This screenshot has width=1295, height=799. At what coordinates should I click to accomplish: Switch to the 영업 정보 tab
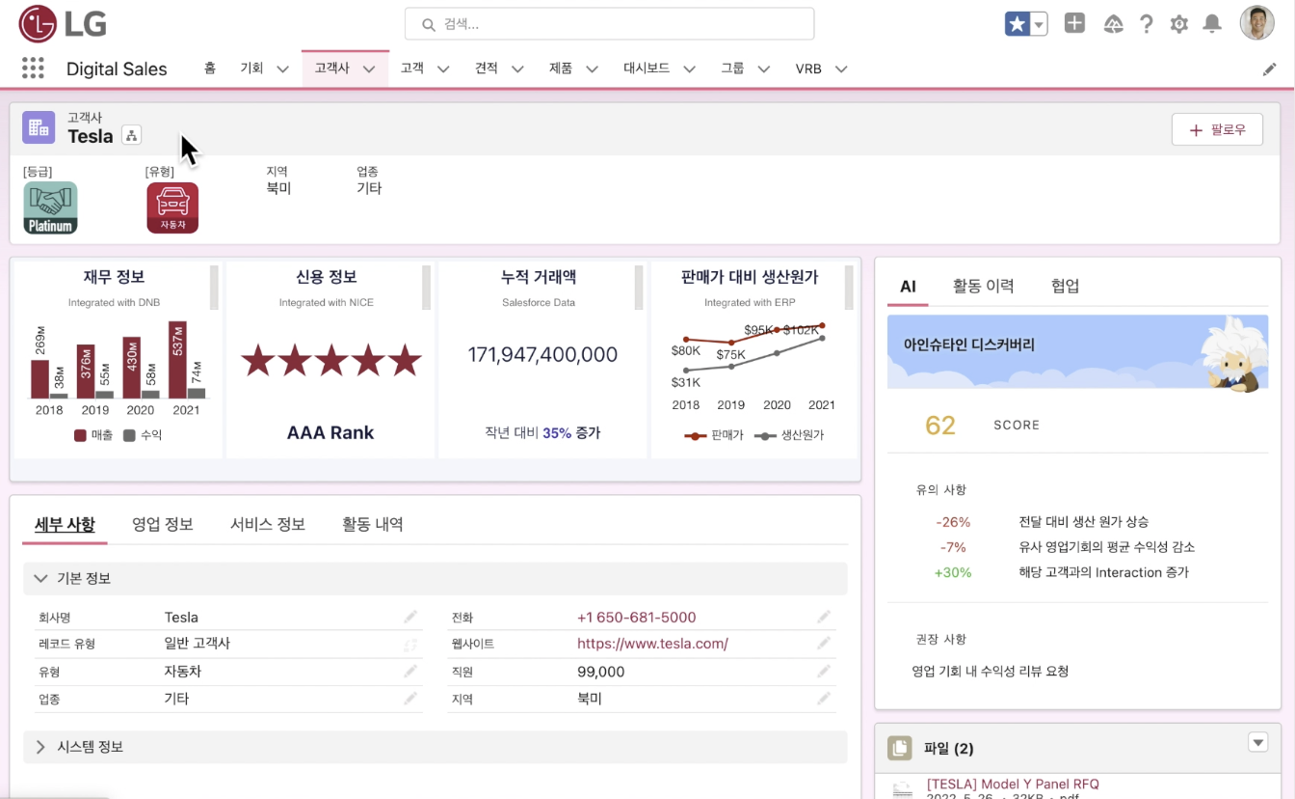point(162,524)
